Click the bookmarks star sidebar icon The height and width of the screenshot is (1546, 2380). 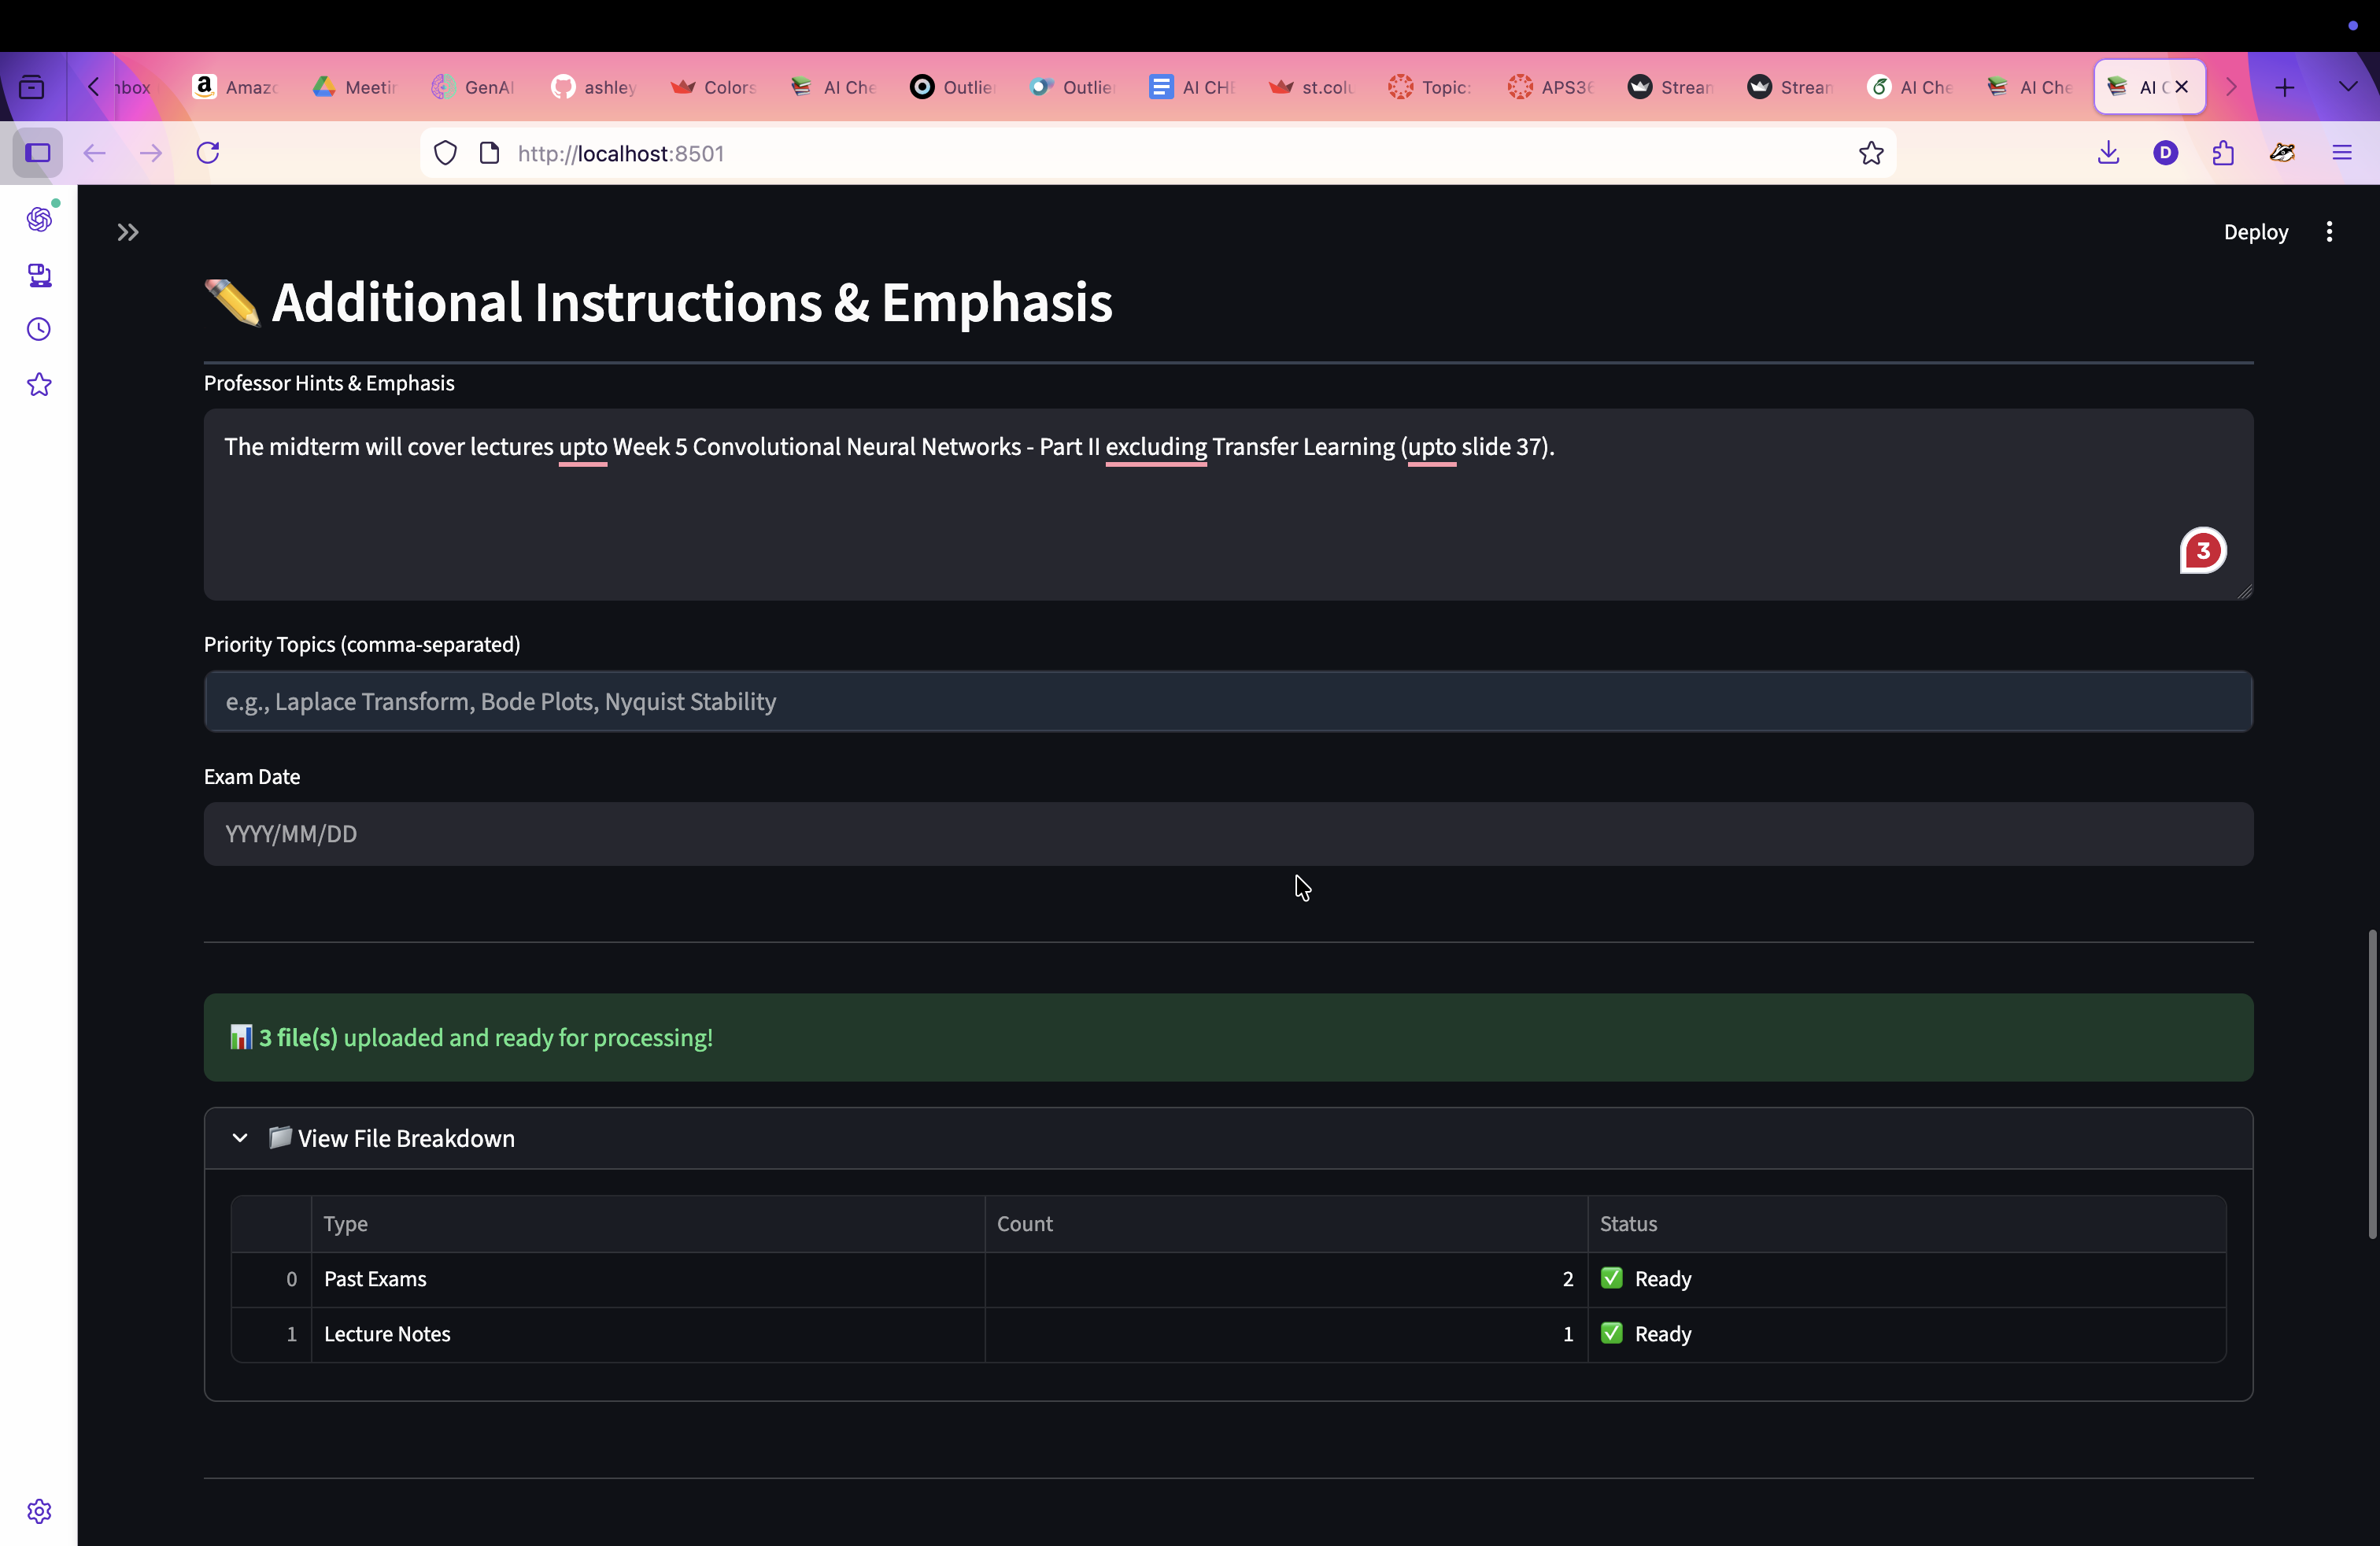point(39,385)
